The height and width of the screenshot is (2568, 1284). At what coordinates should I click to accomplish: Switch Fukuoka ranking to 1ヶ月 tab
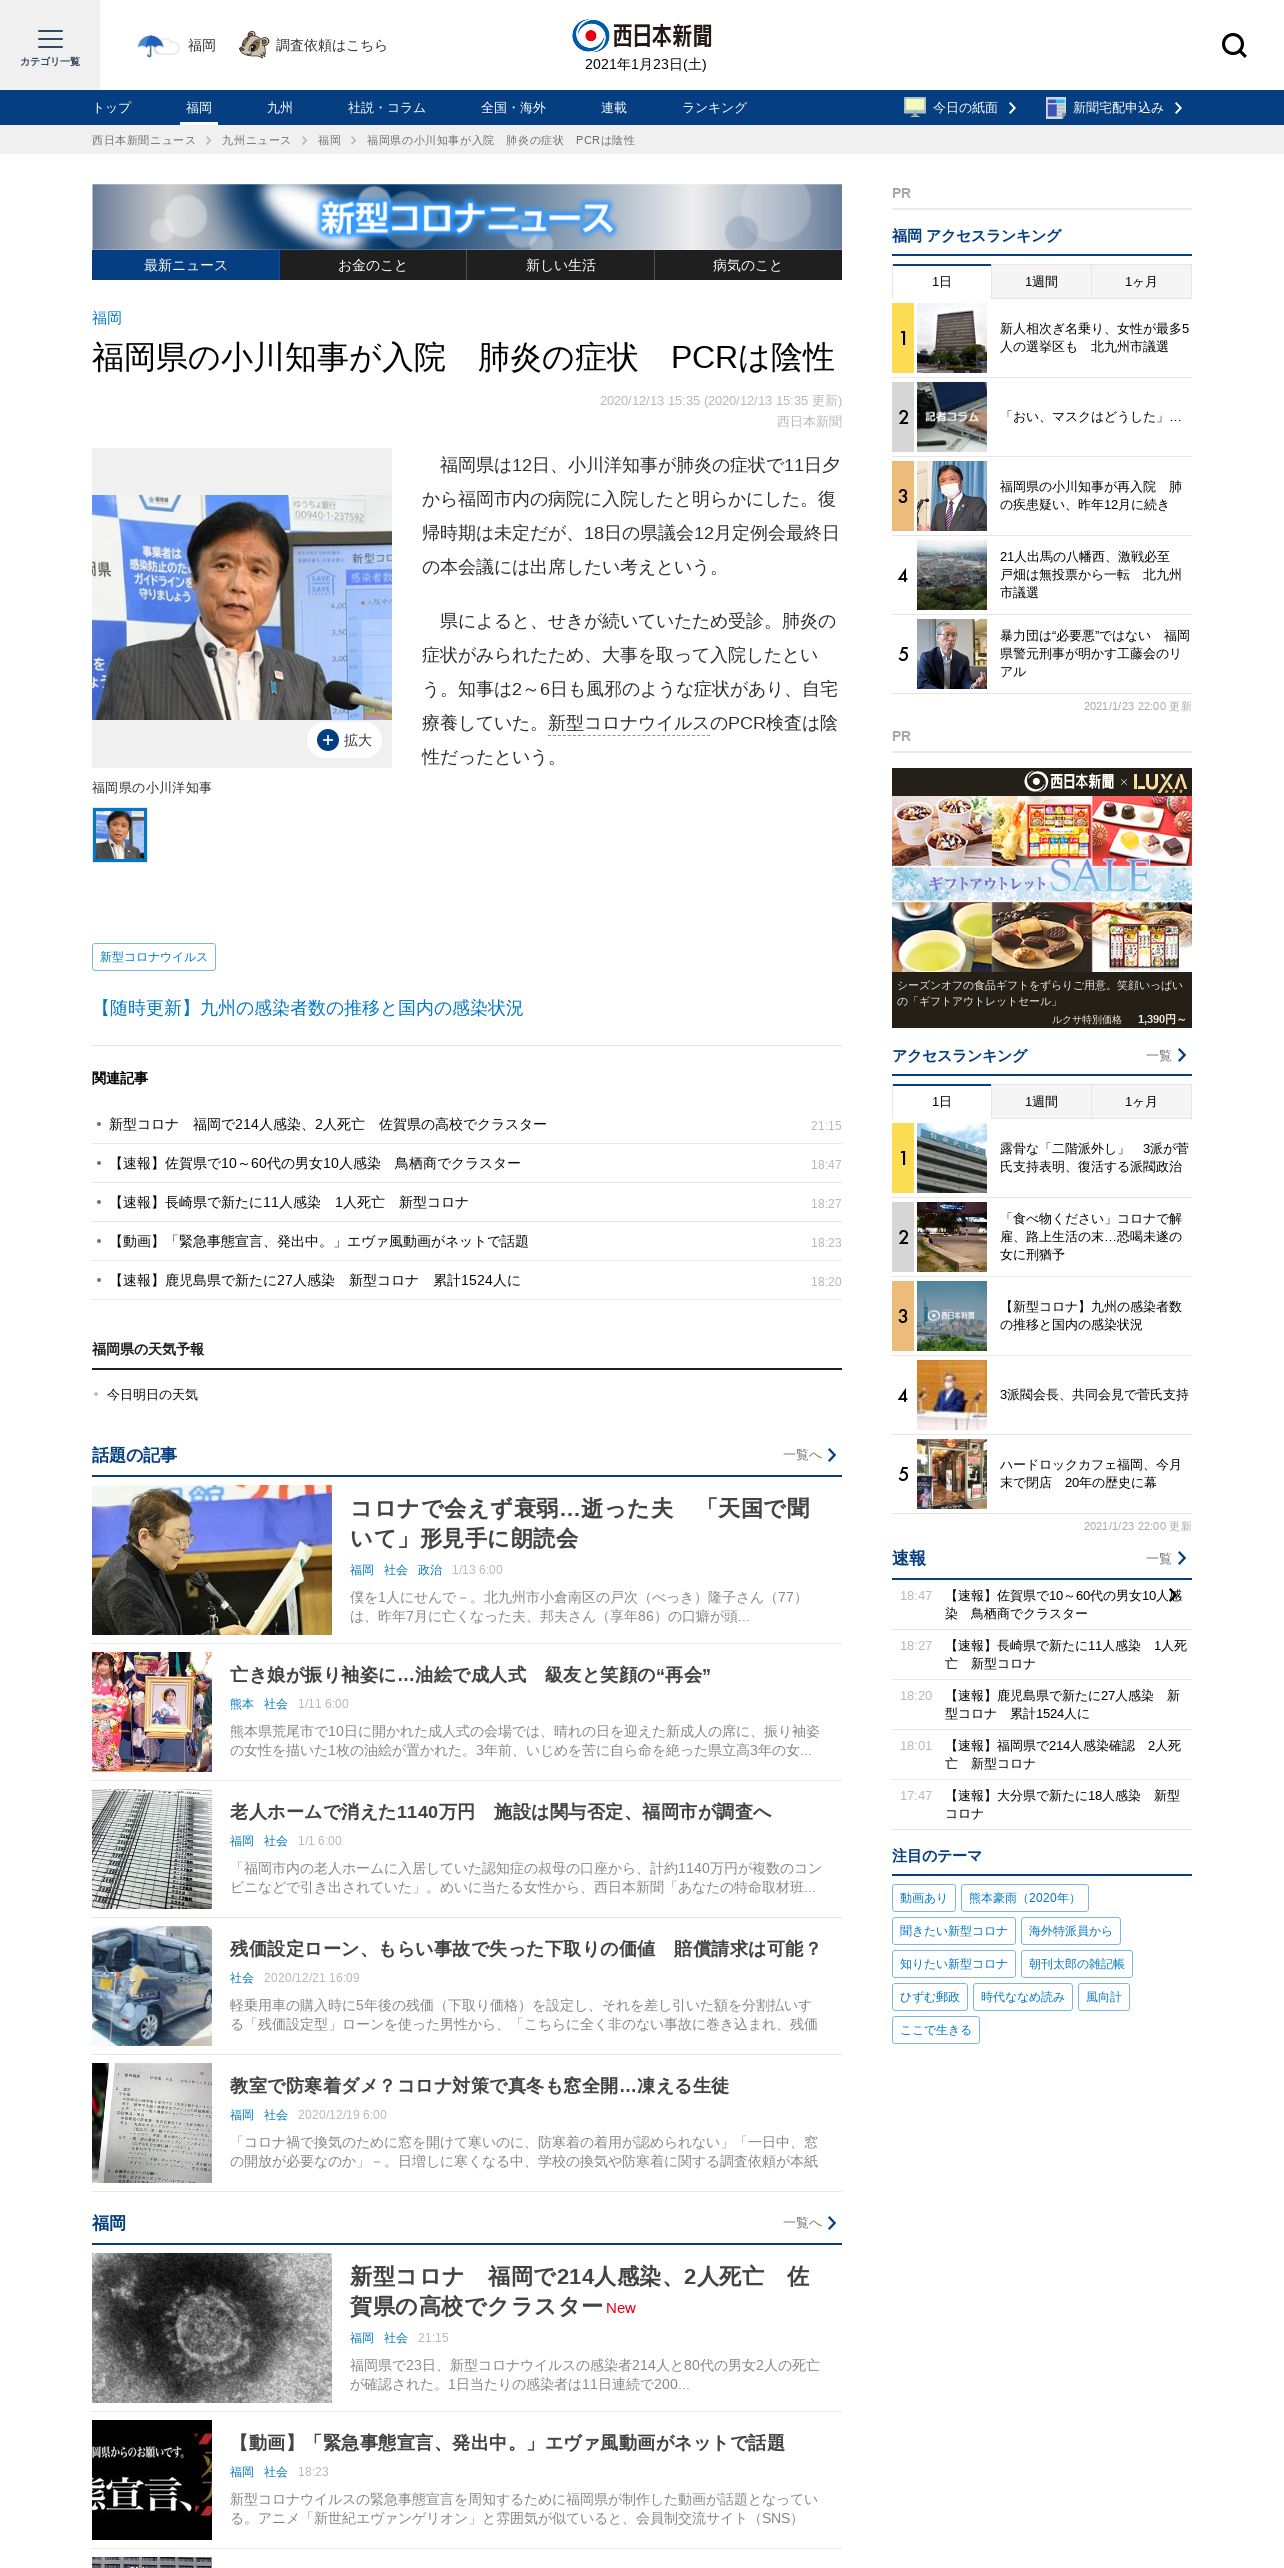pos(1141,282)
